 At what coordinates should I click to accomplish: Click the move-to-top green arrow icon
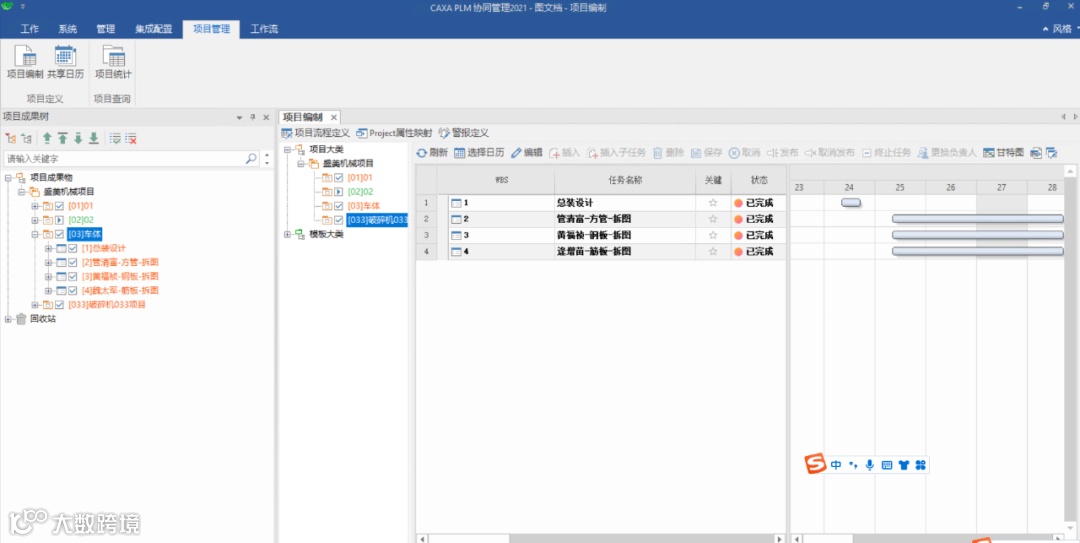(x=63, y=139)
